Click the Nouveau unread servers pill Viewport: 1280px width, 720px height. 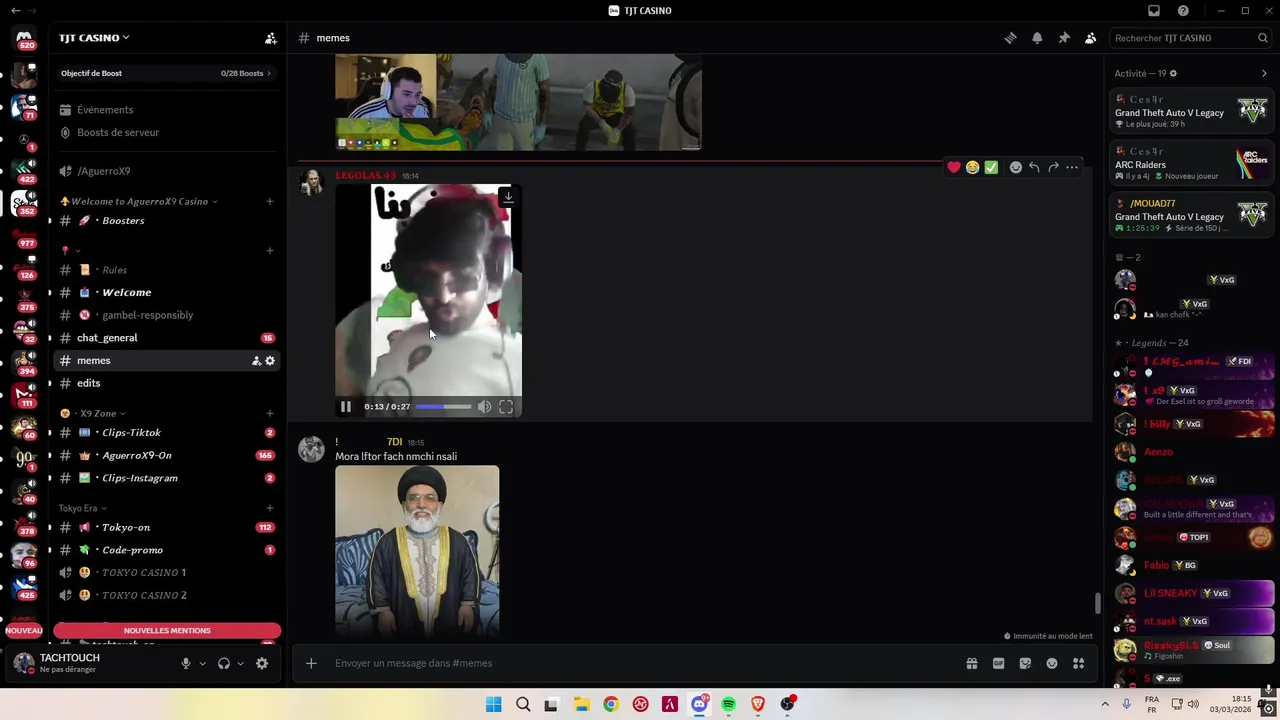point(24,631)
